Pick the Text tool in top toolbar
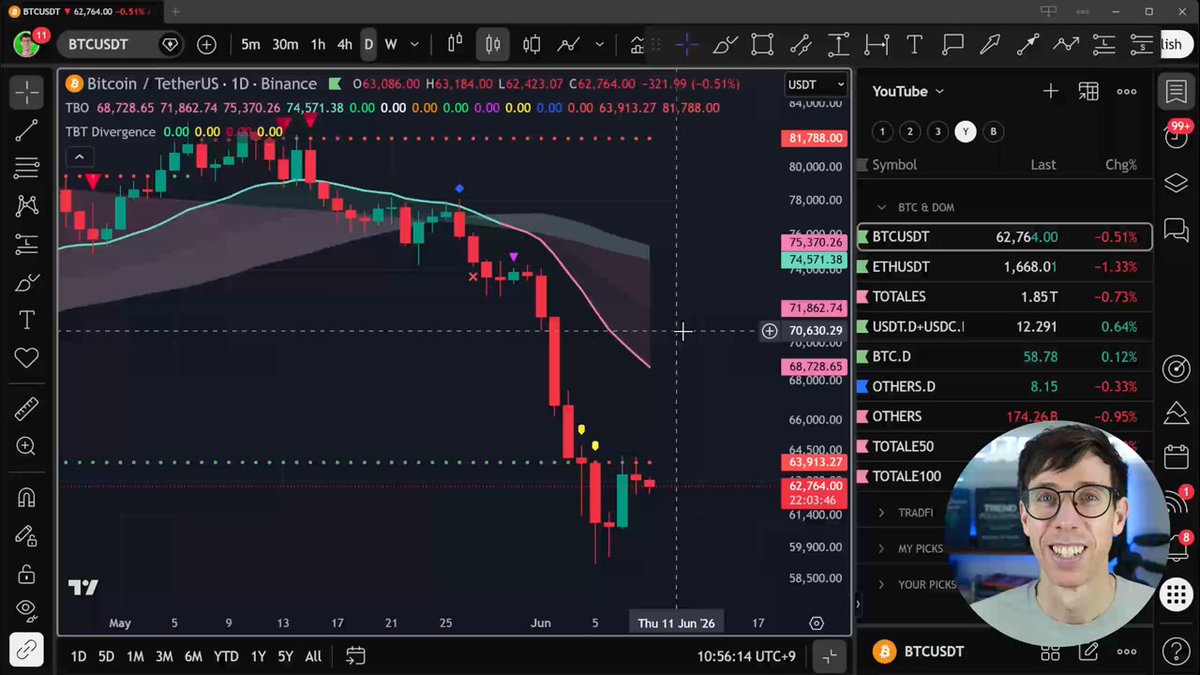Screen dimensions: 1200x675 [x=914, y=44]
